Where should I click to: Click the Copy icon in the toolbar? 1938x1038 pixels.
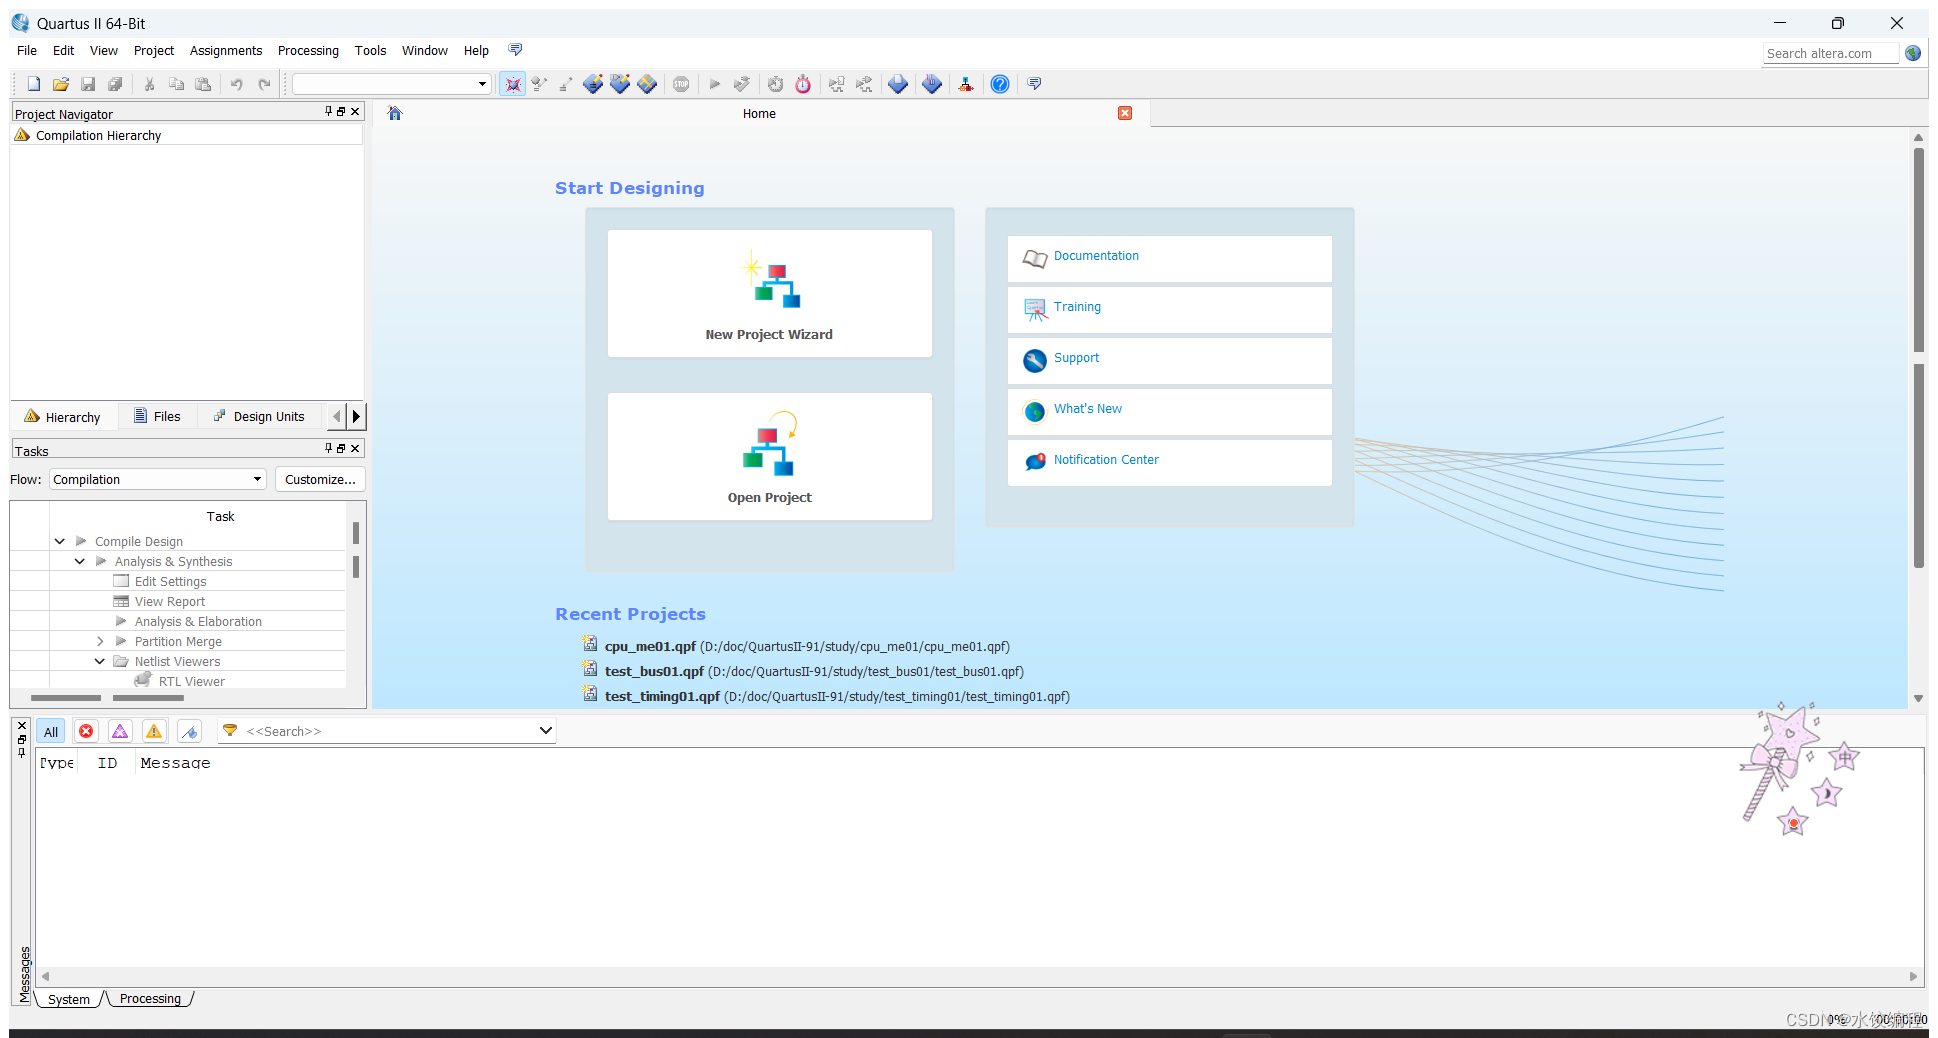[176, 84]
